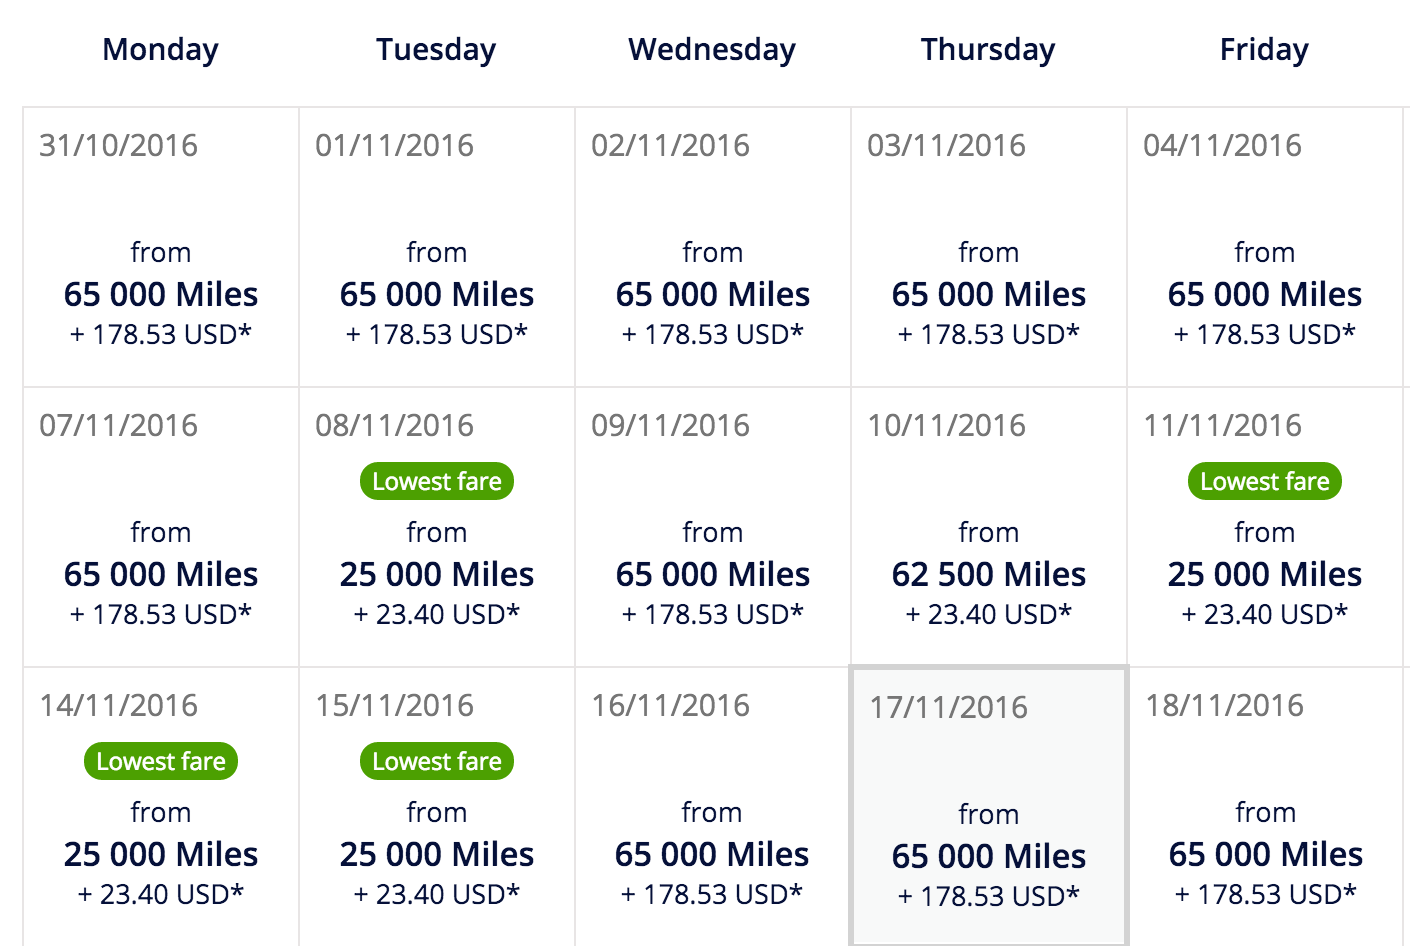Select the 31/10/2016 date cell
Screen dimensions: 1410x946
(161, 247)
